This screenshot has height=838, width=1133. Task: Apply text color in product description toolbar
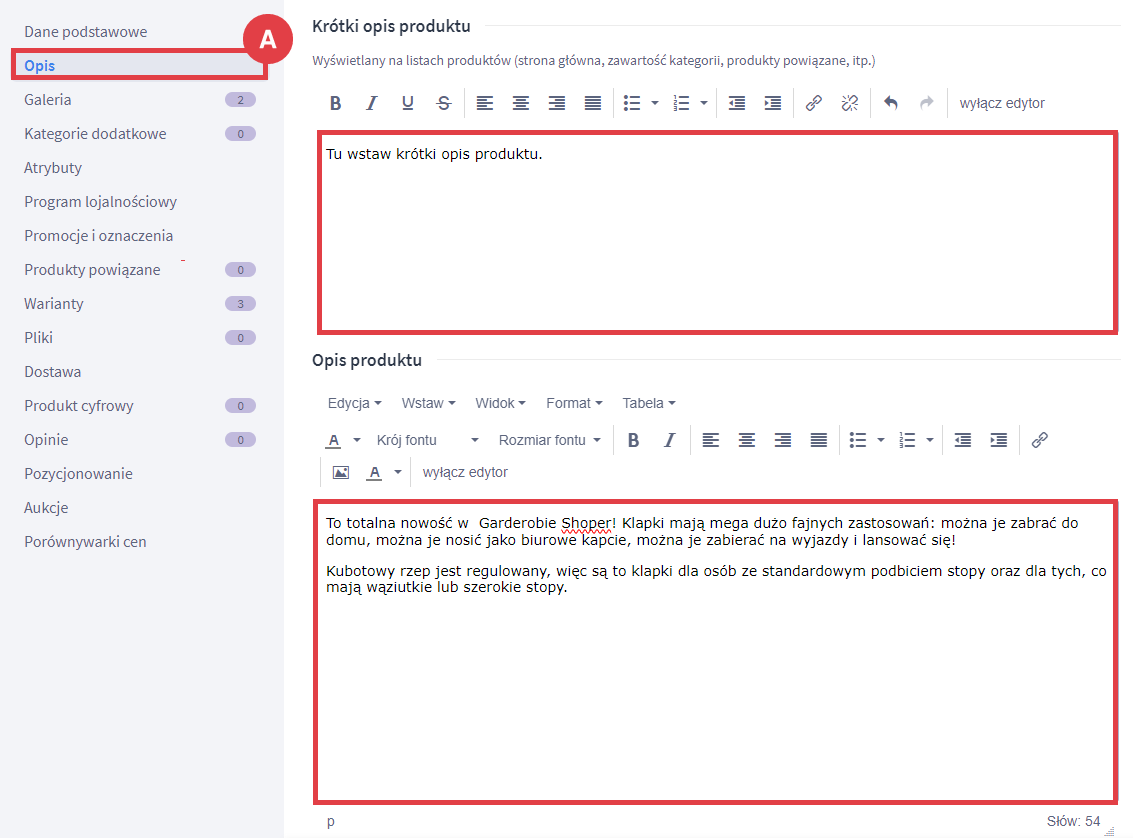click(334, 440)
